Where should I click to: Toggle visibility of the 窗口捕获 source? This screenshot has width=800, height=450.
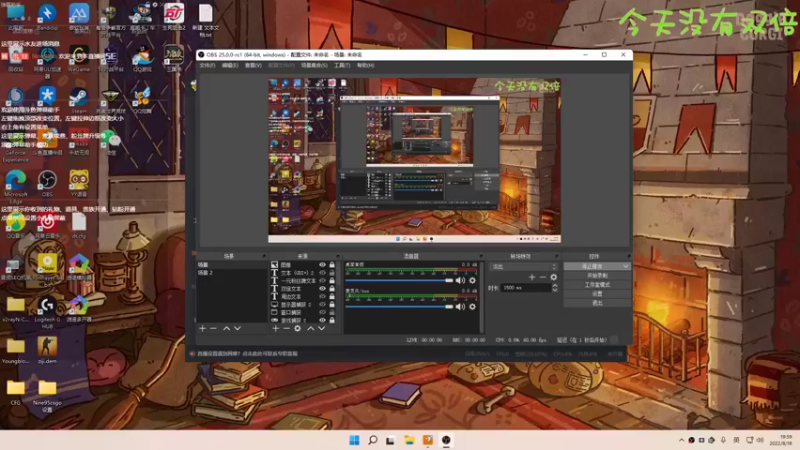click(322, 312)
